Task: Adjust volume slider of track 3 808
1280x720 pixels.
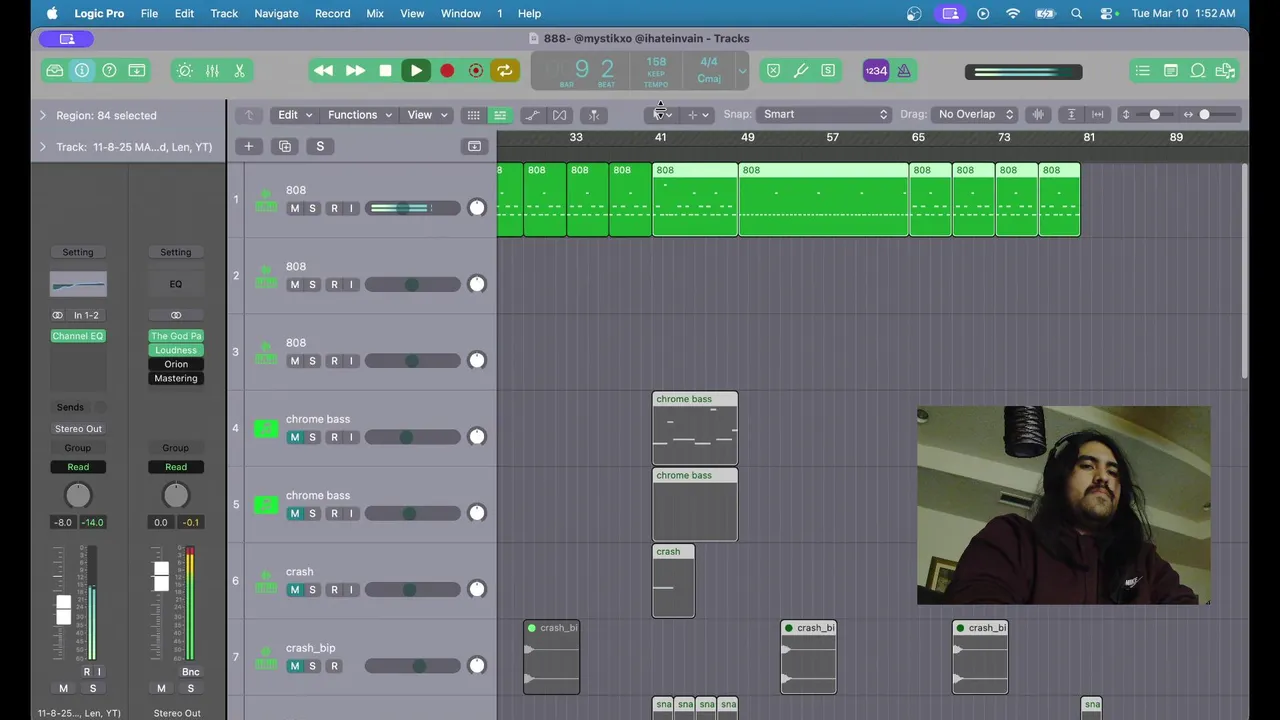Action: (x=412, y=361)
